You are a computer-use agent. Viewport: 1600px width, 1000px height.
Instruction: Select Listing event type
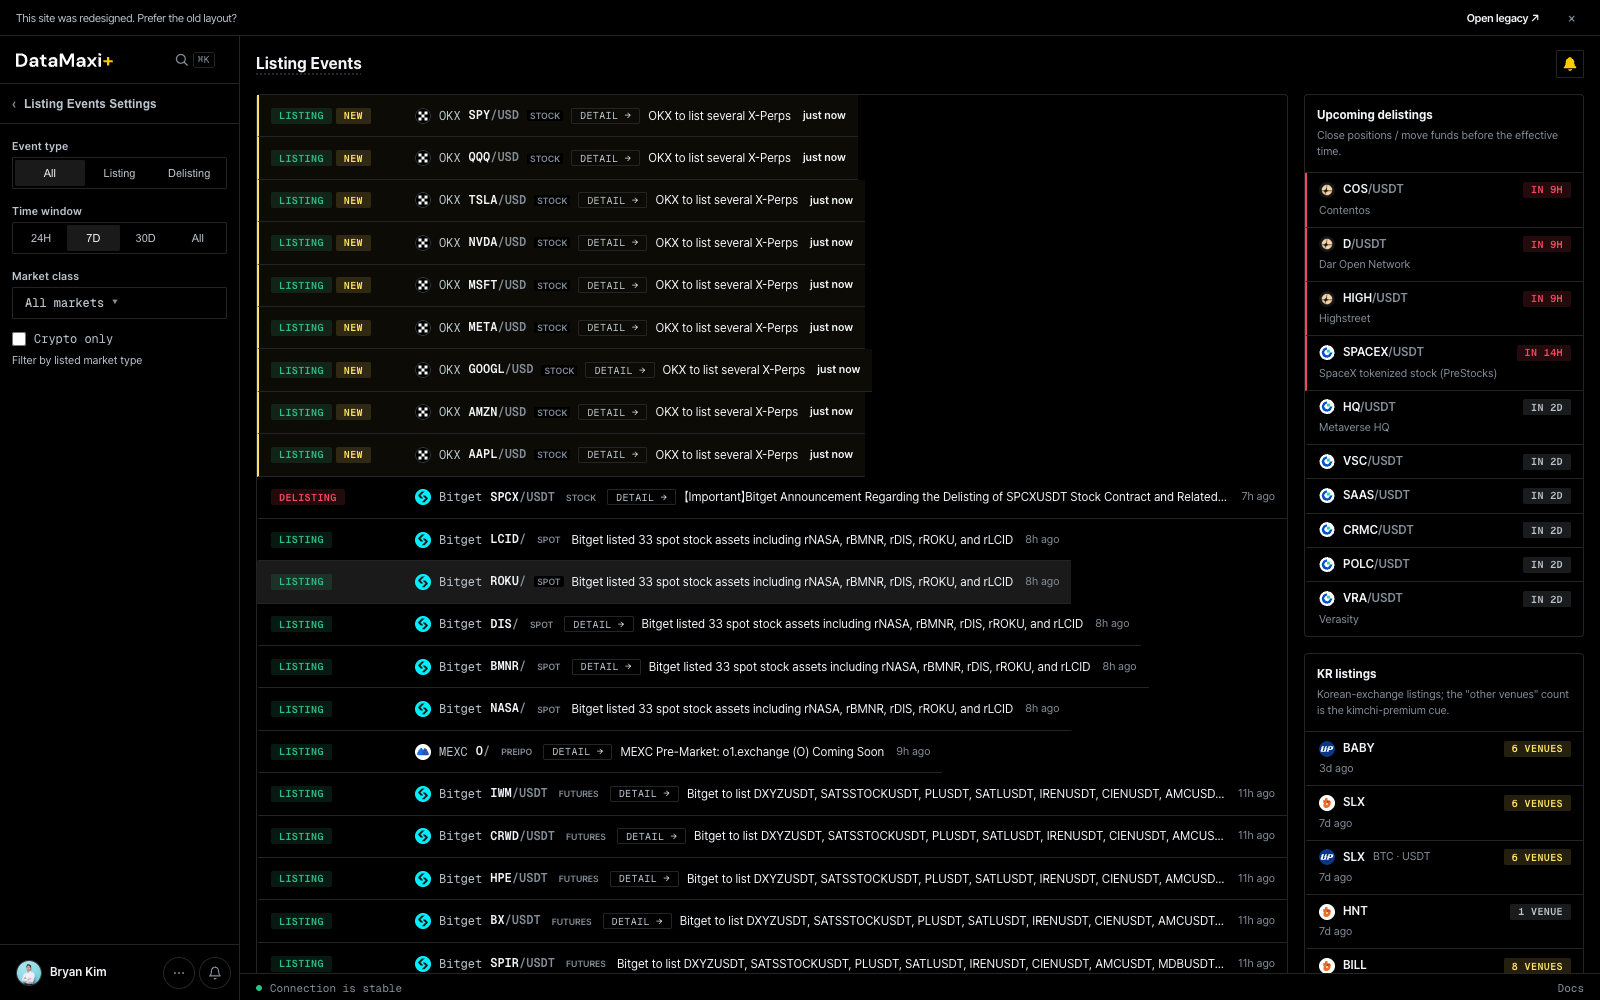point(119,173)
